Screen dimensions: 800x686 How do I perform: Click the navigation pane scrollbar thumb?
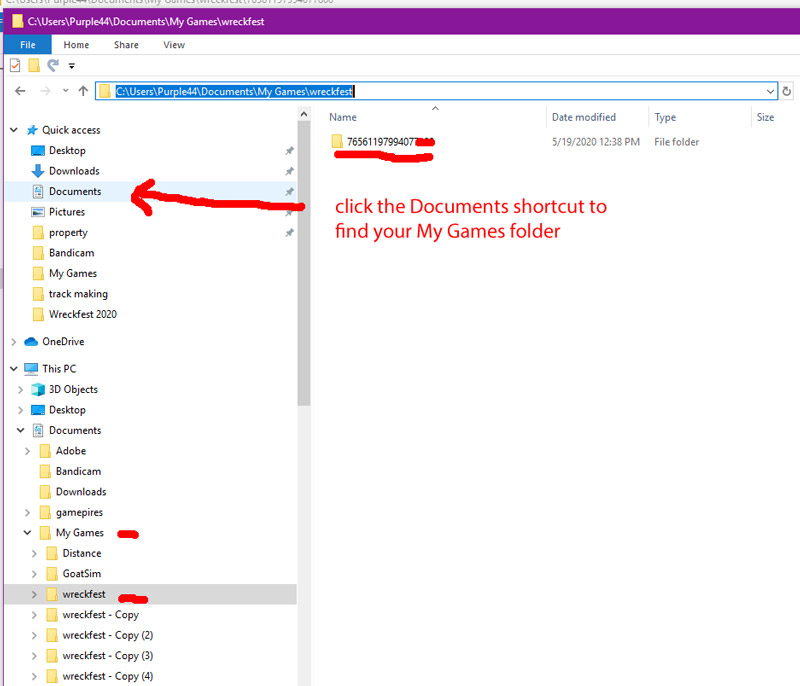click(x=304, y=264)
